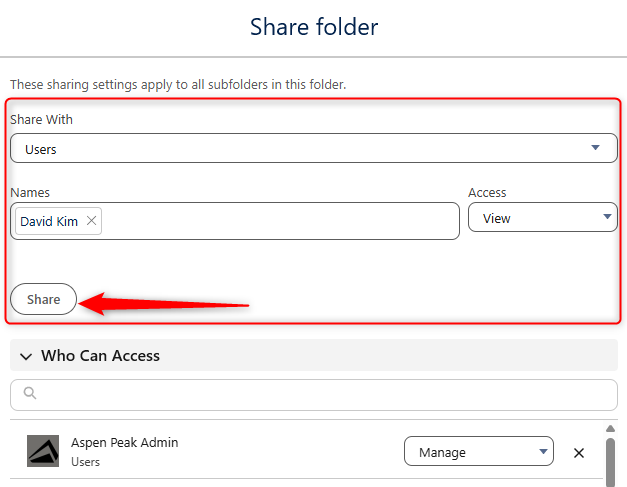Click into the Who Can Access search field
The height and width of the screenshot is (487, 627).
(314, 395)
